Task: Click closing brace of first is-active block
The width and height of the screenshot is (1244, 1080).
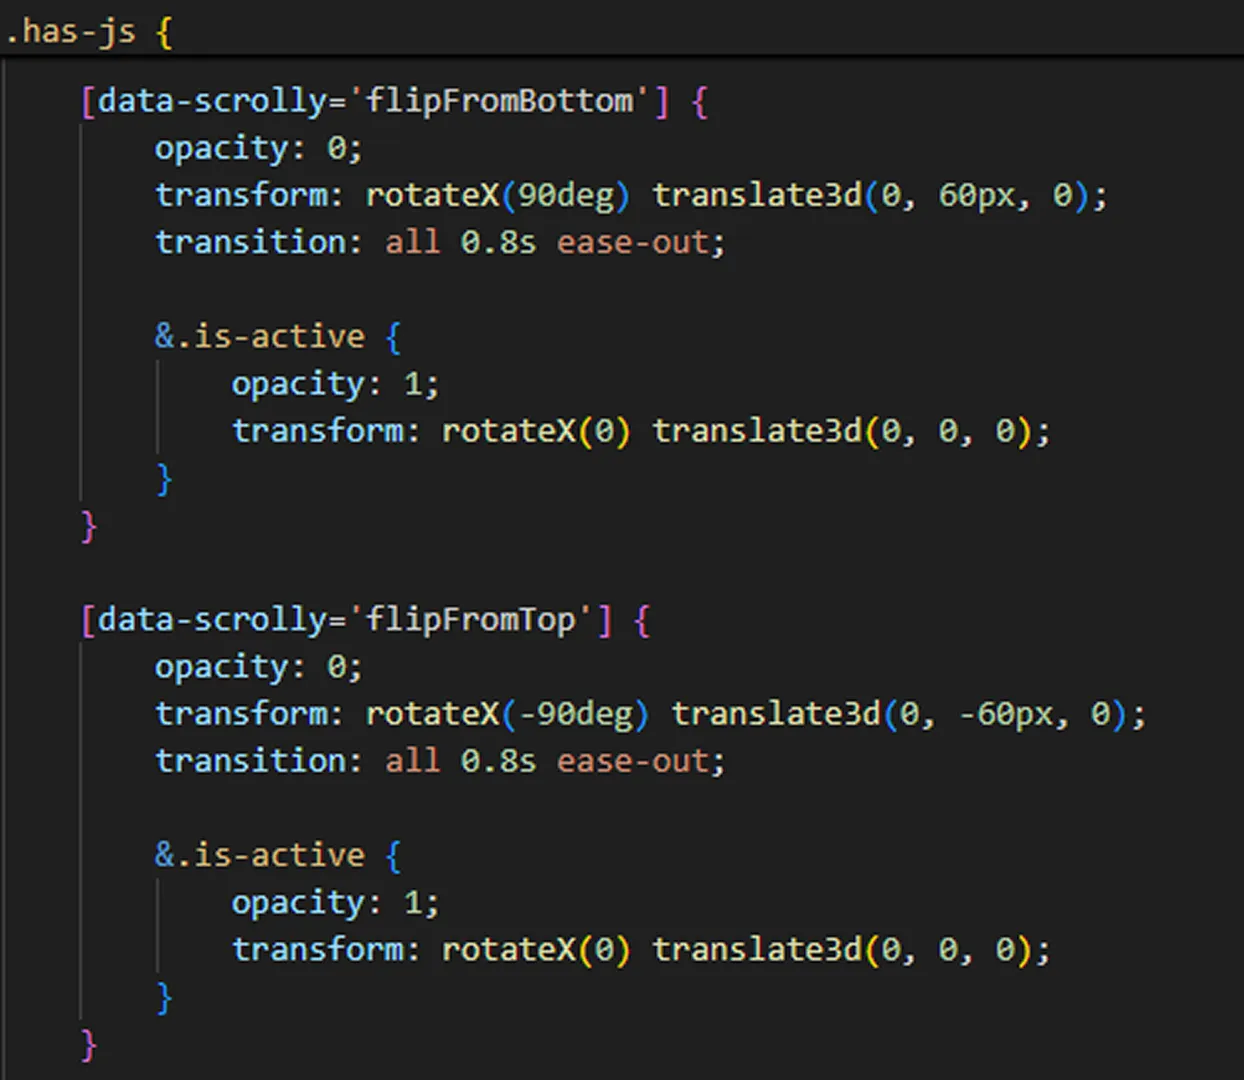Action: [x=165, y=479]
